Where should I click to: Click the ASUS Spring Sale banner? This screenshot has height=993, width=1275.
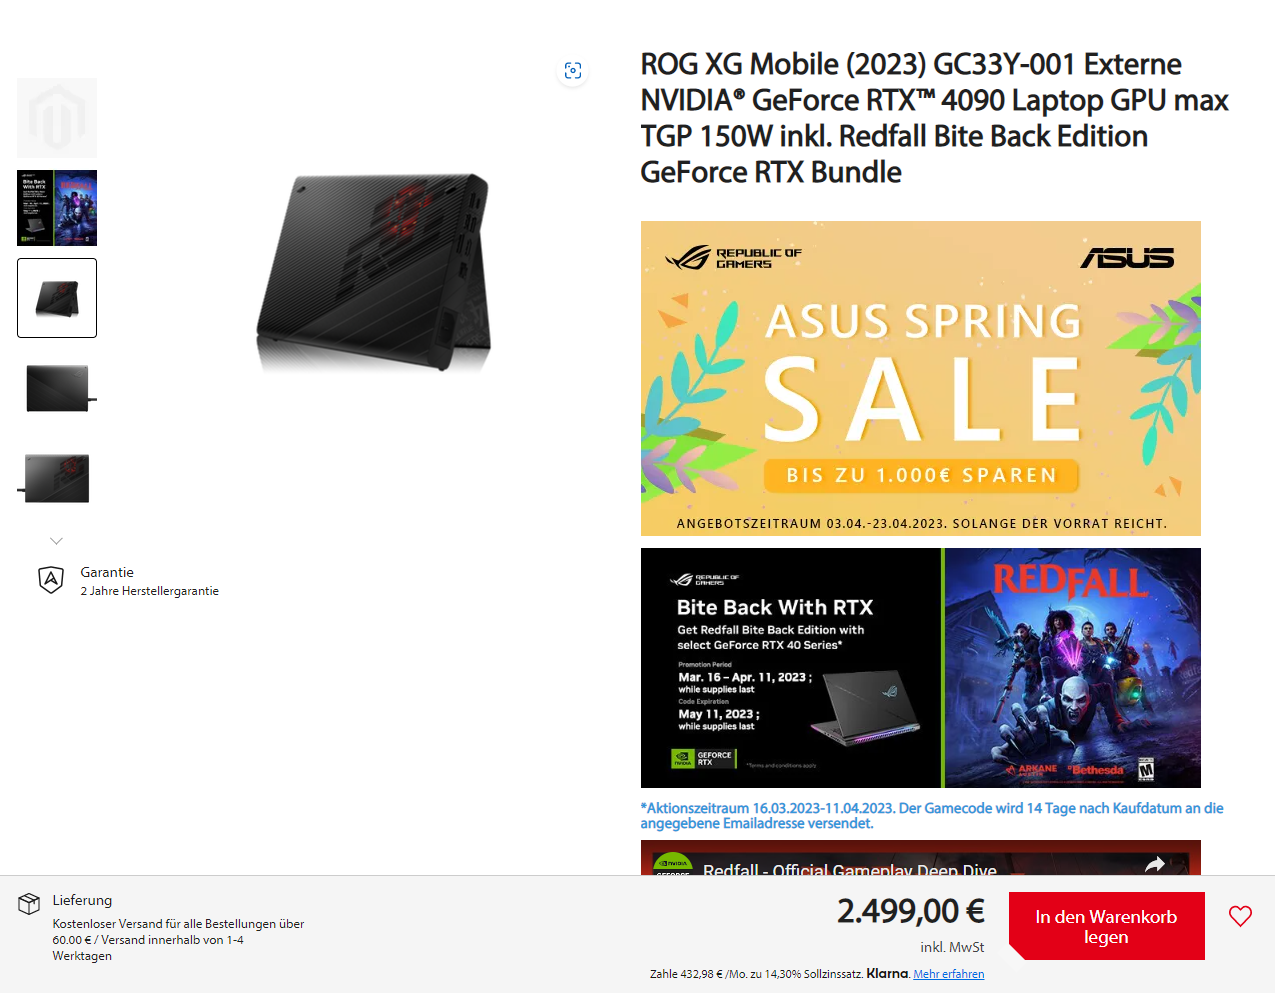point(920,378)
